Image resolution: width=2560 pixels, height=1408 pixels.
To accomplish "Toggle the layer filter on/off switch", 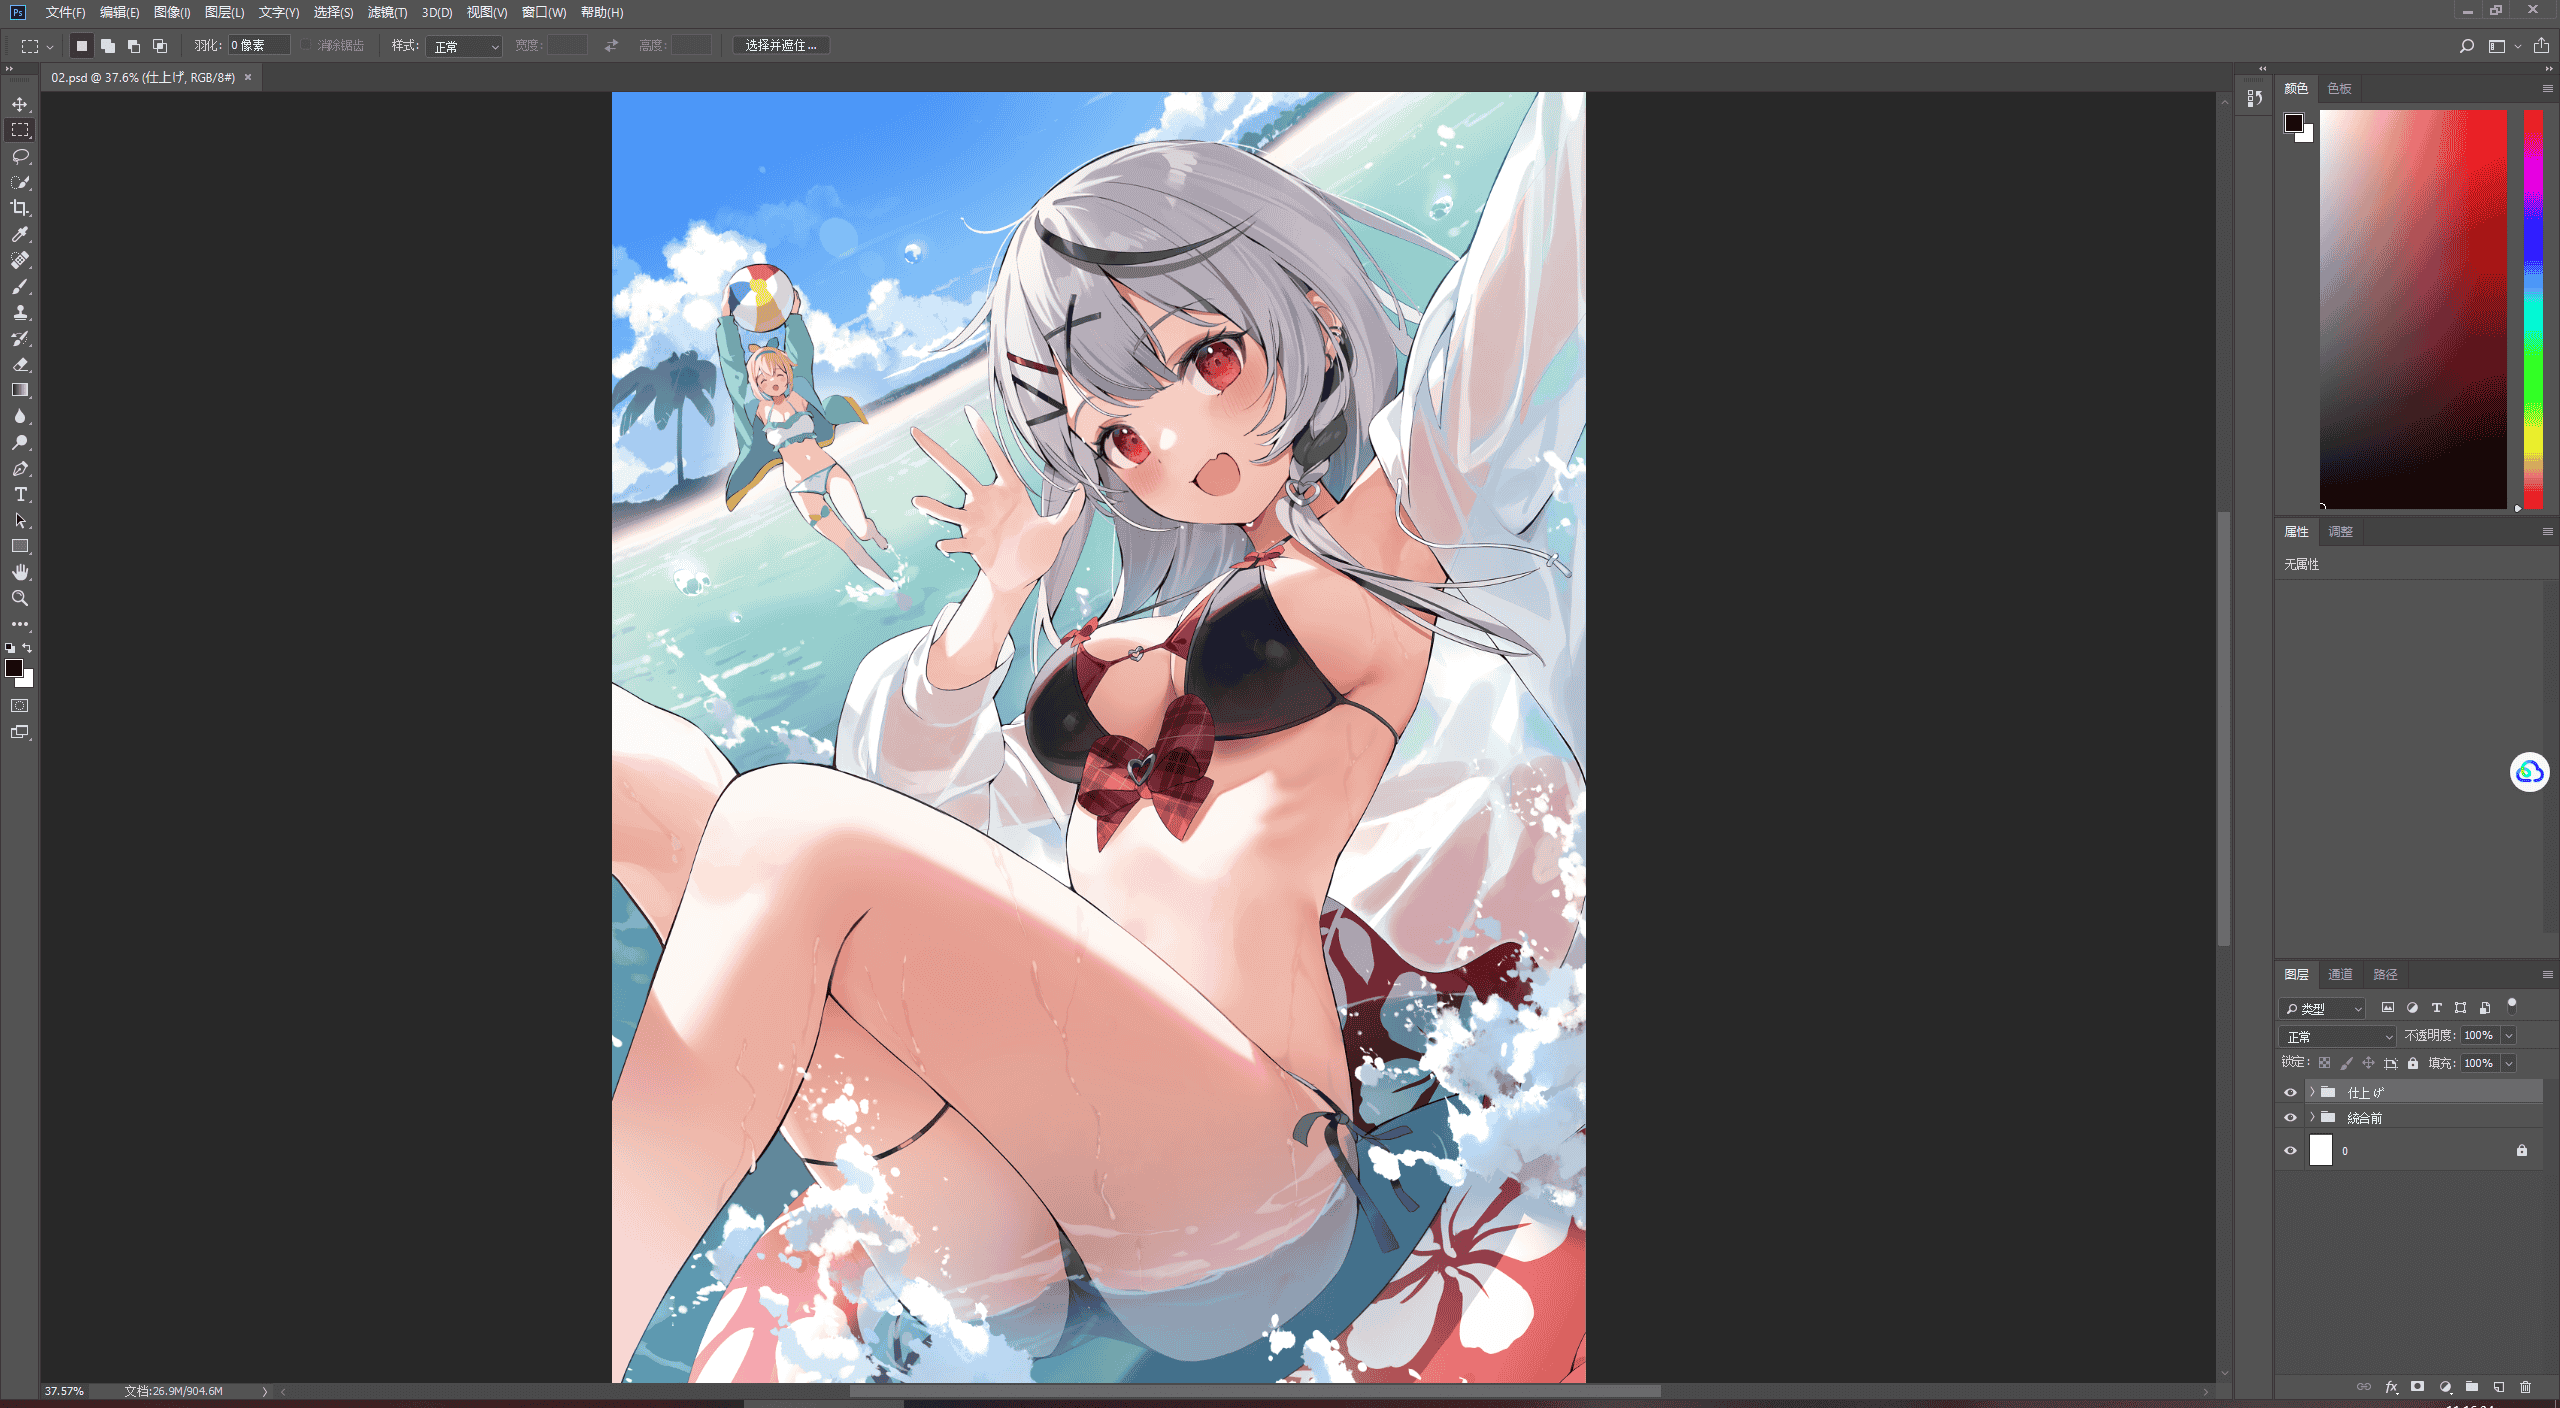I will tap(2511, 1005).
